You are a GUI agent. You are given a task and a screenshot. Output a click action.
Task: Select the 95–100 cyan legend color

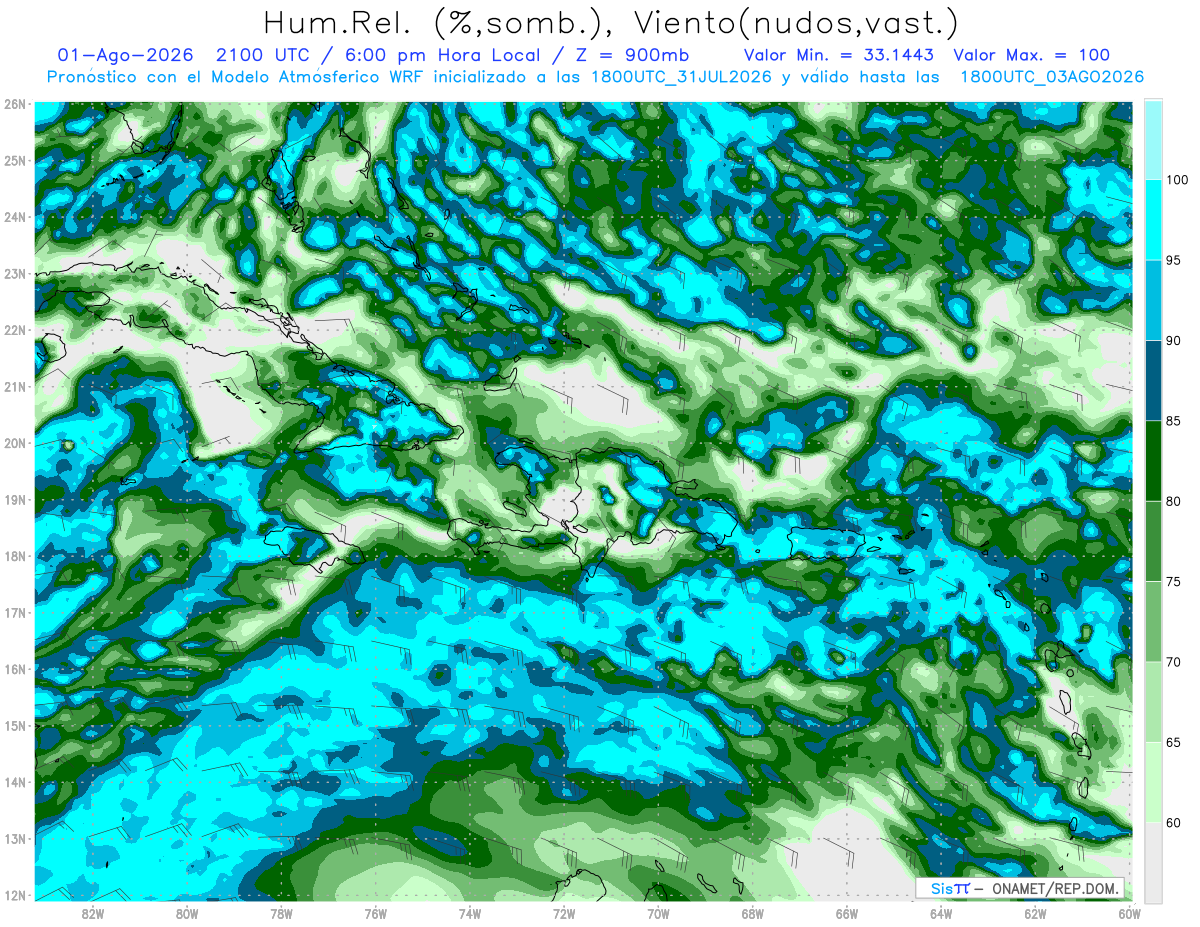1153,220
